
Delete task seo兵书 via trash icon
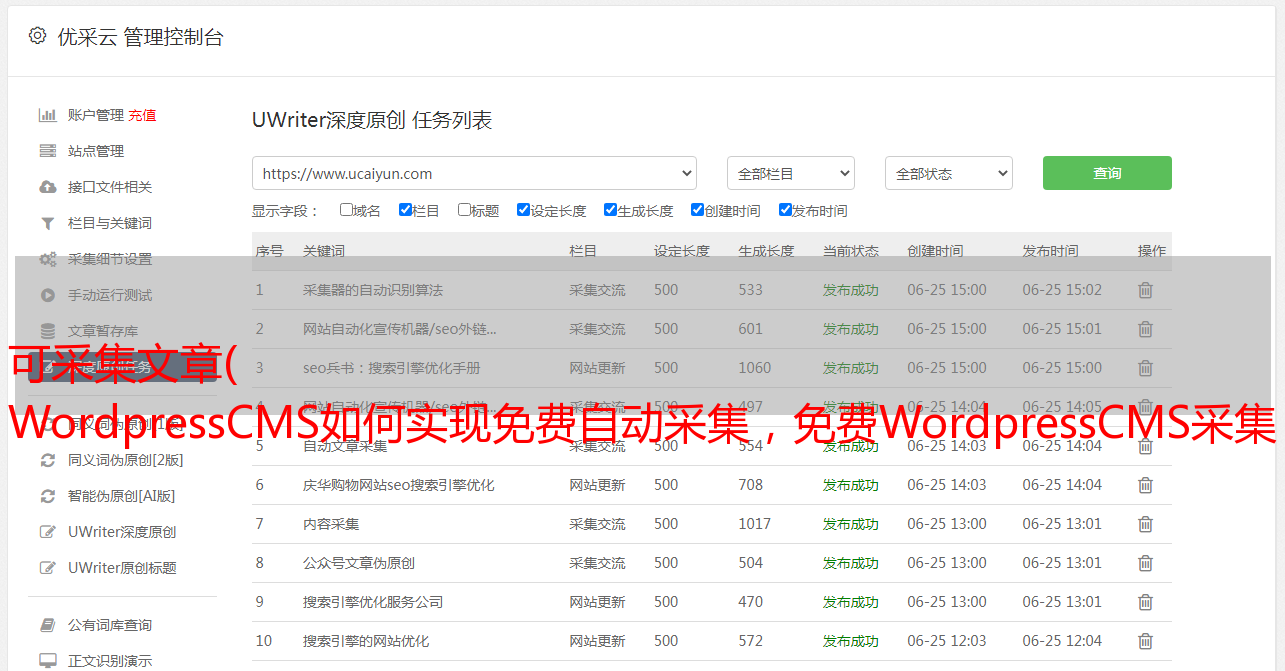(x=1145, y=368)
